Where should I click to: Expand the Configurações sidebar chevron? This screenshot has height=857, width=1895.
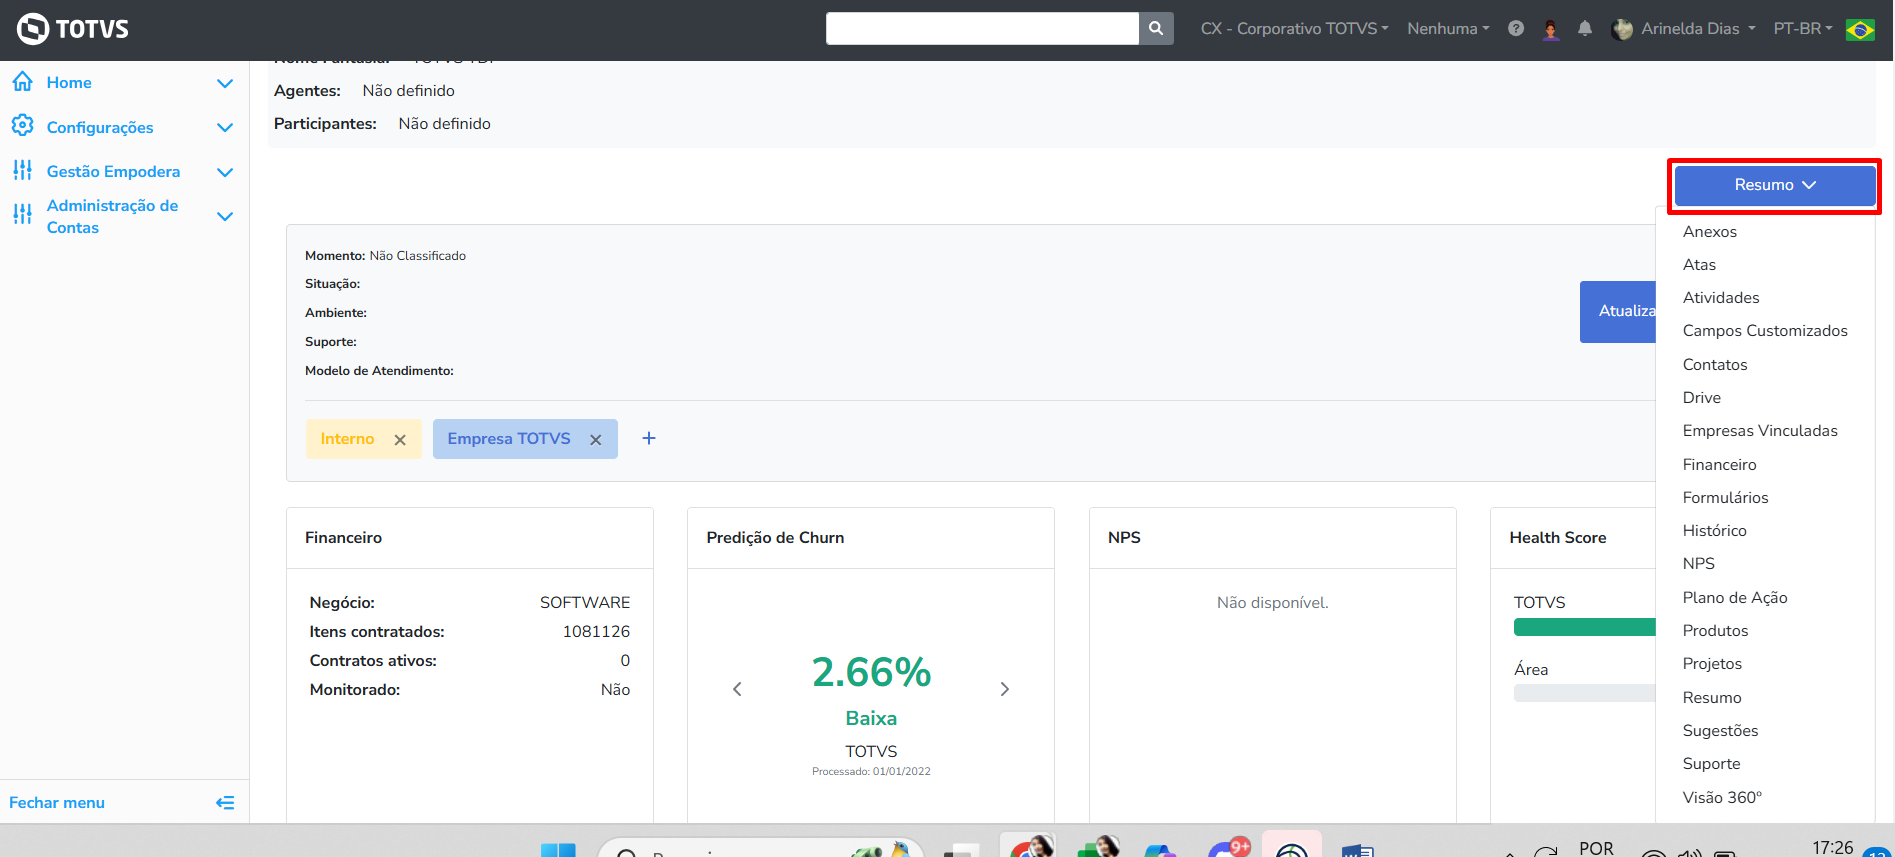[225, 128]
